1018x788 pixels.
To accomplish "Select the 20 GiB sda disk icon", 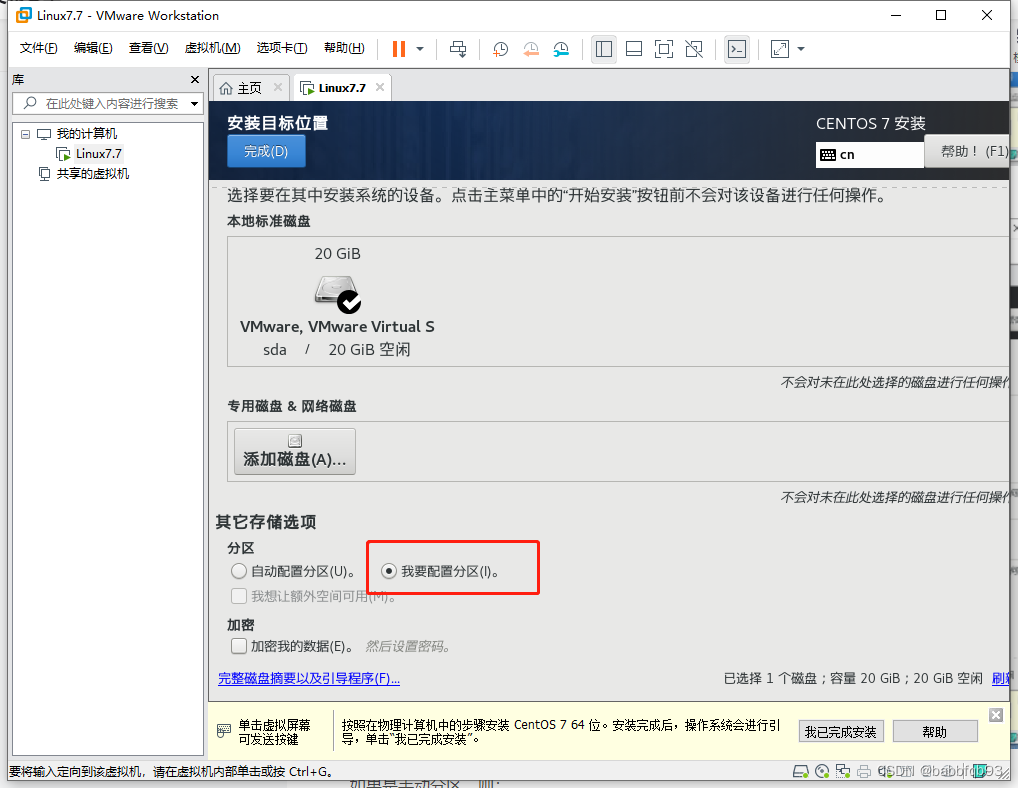I will (x=338, y=295).
